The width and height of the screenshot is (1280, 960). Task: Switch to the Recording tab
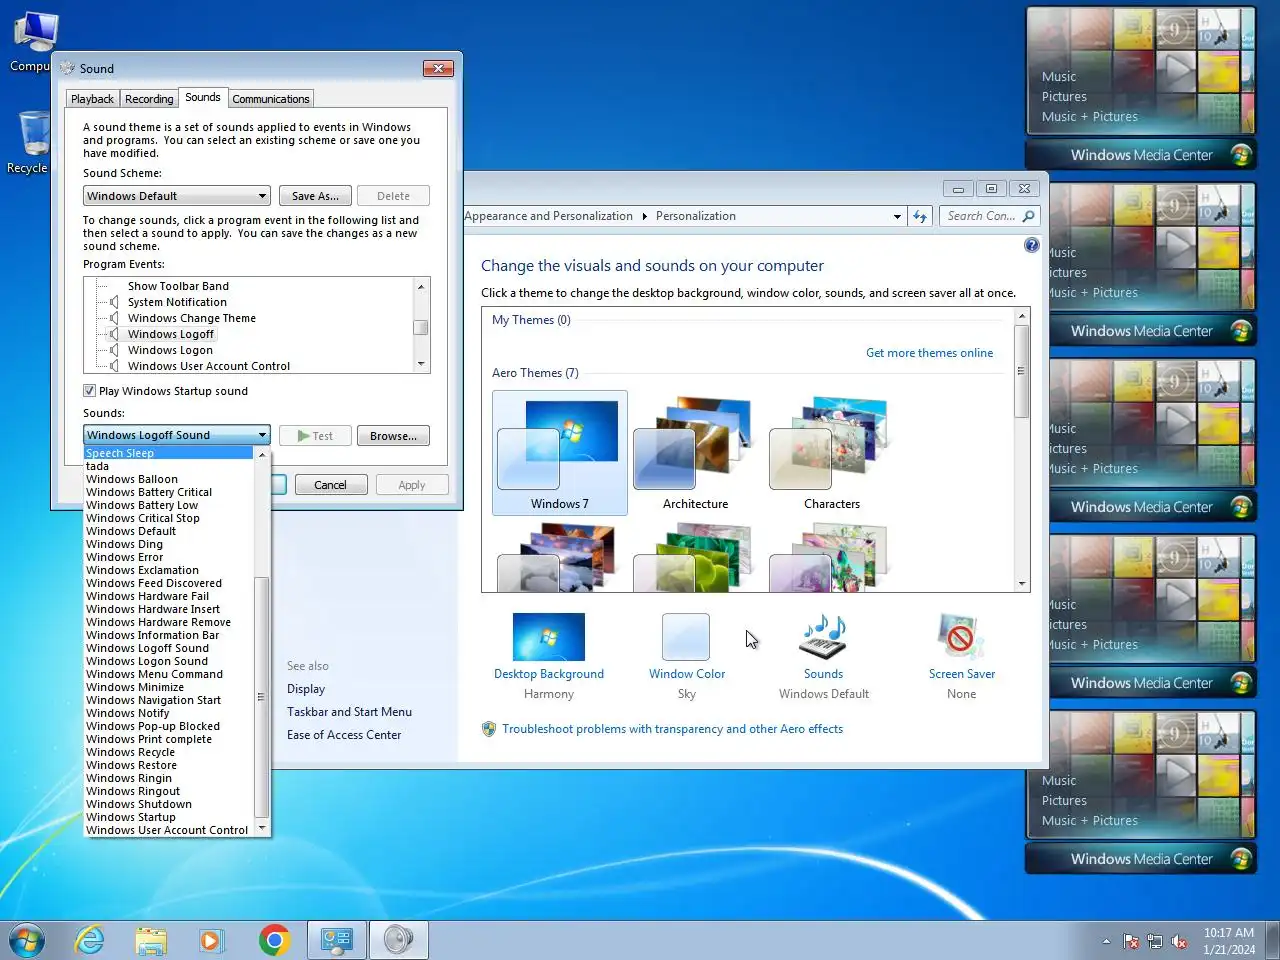tap(149, 99)
